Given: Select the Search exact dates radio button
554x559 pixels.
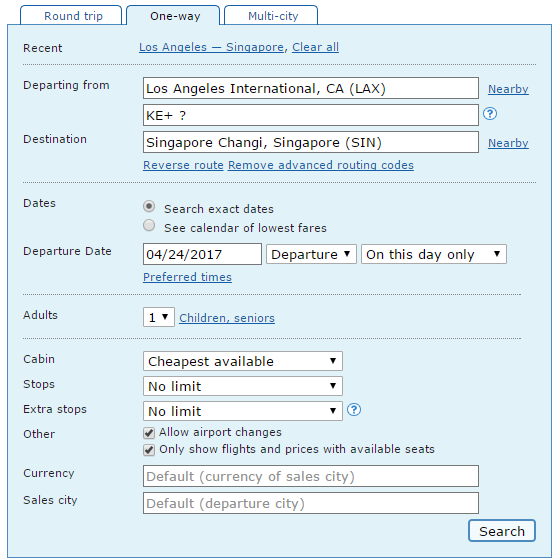Looking at the screenshot, I should [149, 206].
